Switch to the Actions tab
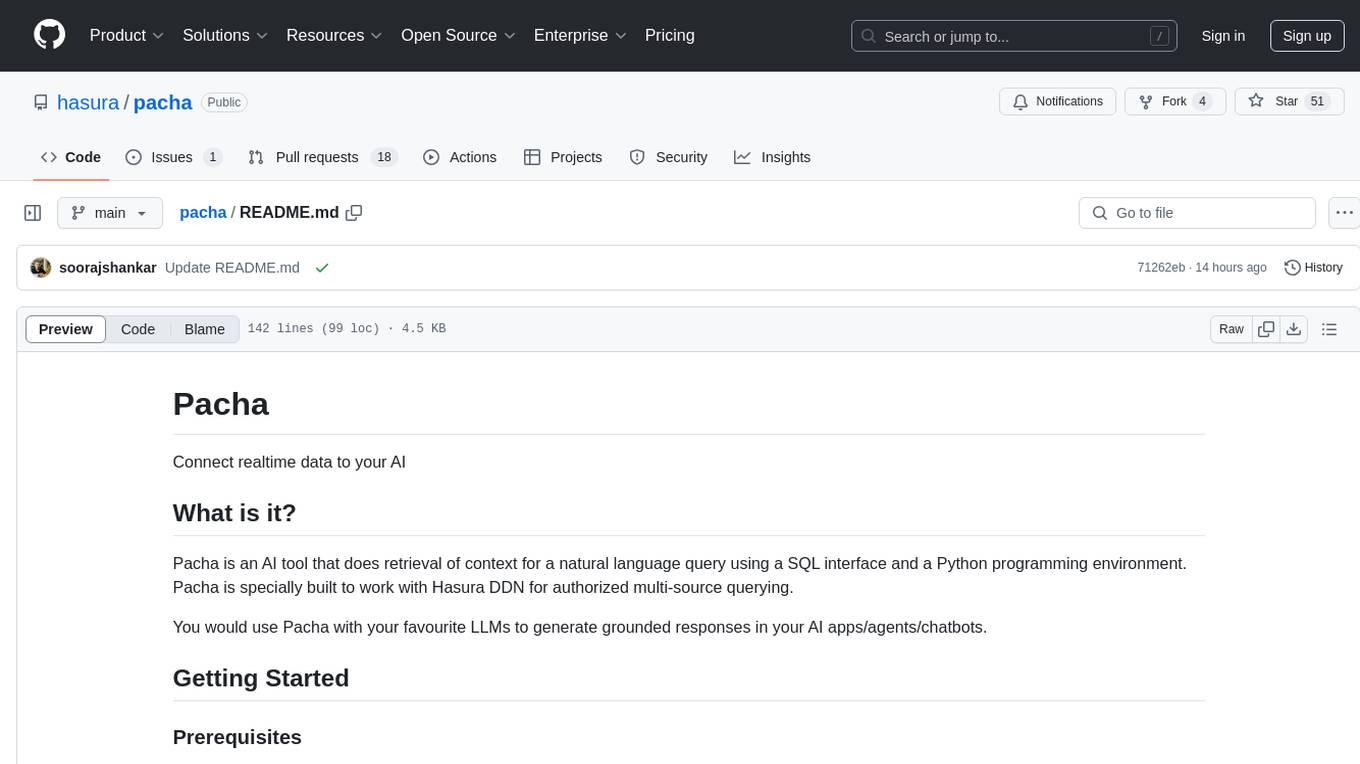Image resolution: width=1360 pixels, height=764 pixels. pyautogui.click(x=460, y=157)
